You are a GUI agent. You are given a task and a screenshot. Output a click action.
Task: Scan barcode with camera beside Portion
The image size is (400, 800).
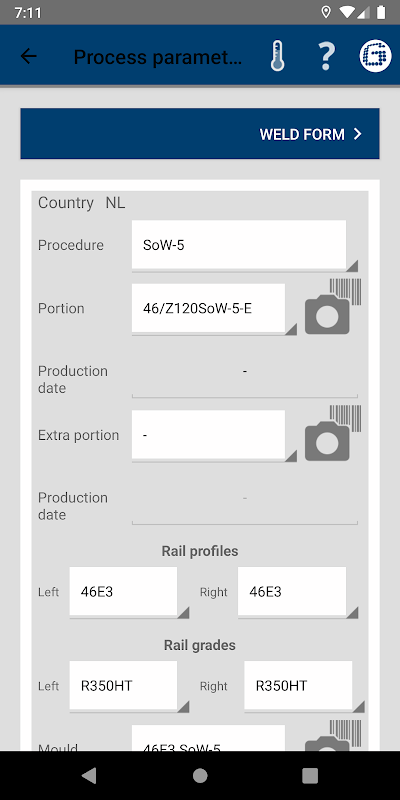pyautogui.click(x=333, y=307)
